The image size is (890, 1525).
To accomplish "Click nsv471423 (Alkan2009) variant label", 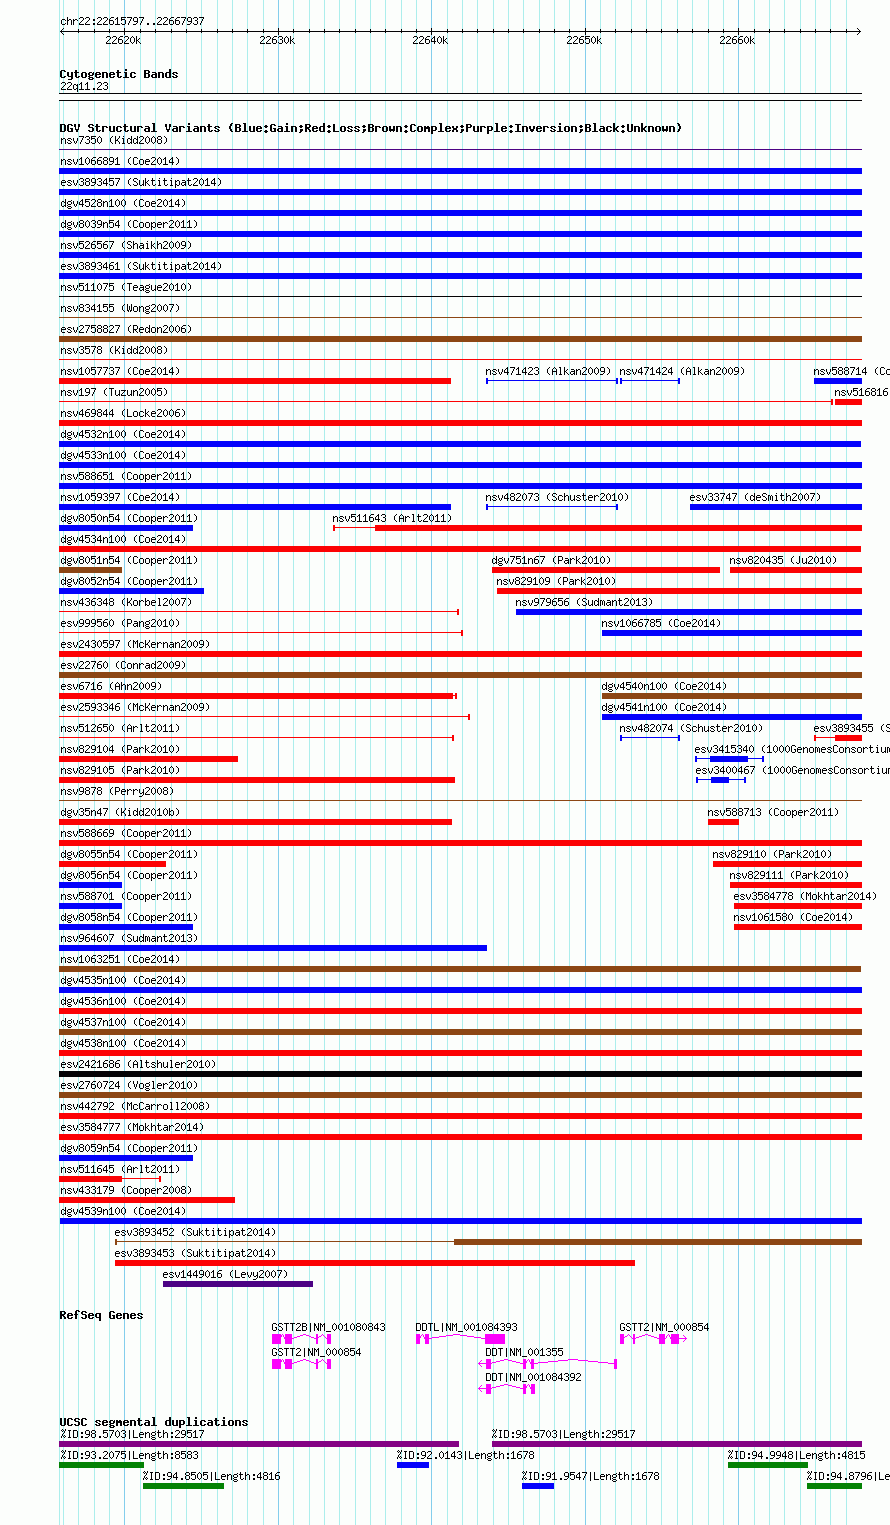I will pyautogui.click(x=548, y=371).
